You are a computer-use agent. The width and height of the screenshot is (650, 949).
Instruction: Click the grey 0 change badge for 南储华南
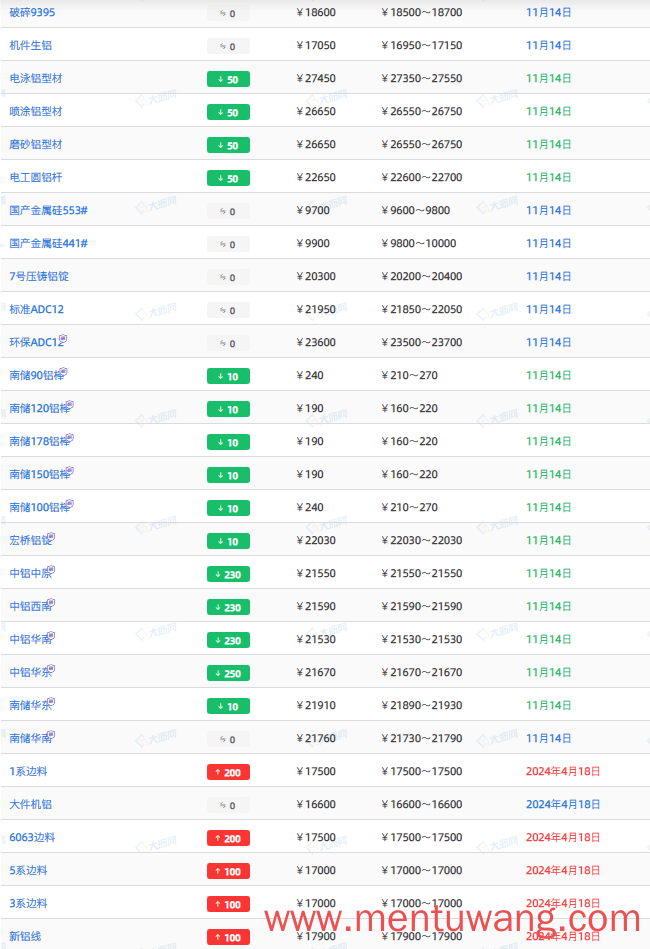coord(228,740)
